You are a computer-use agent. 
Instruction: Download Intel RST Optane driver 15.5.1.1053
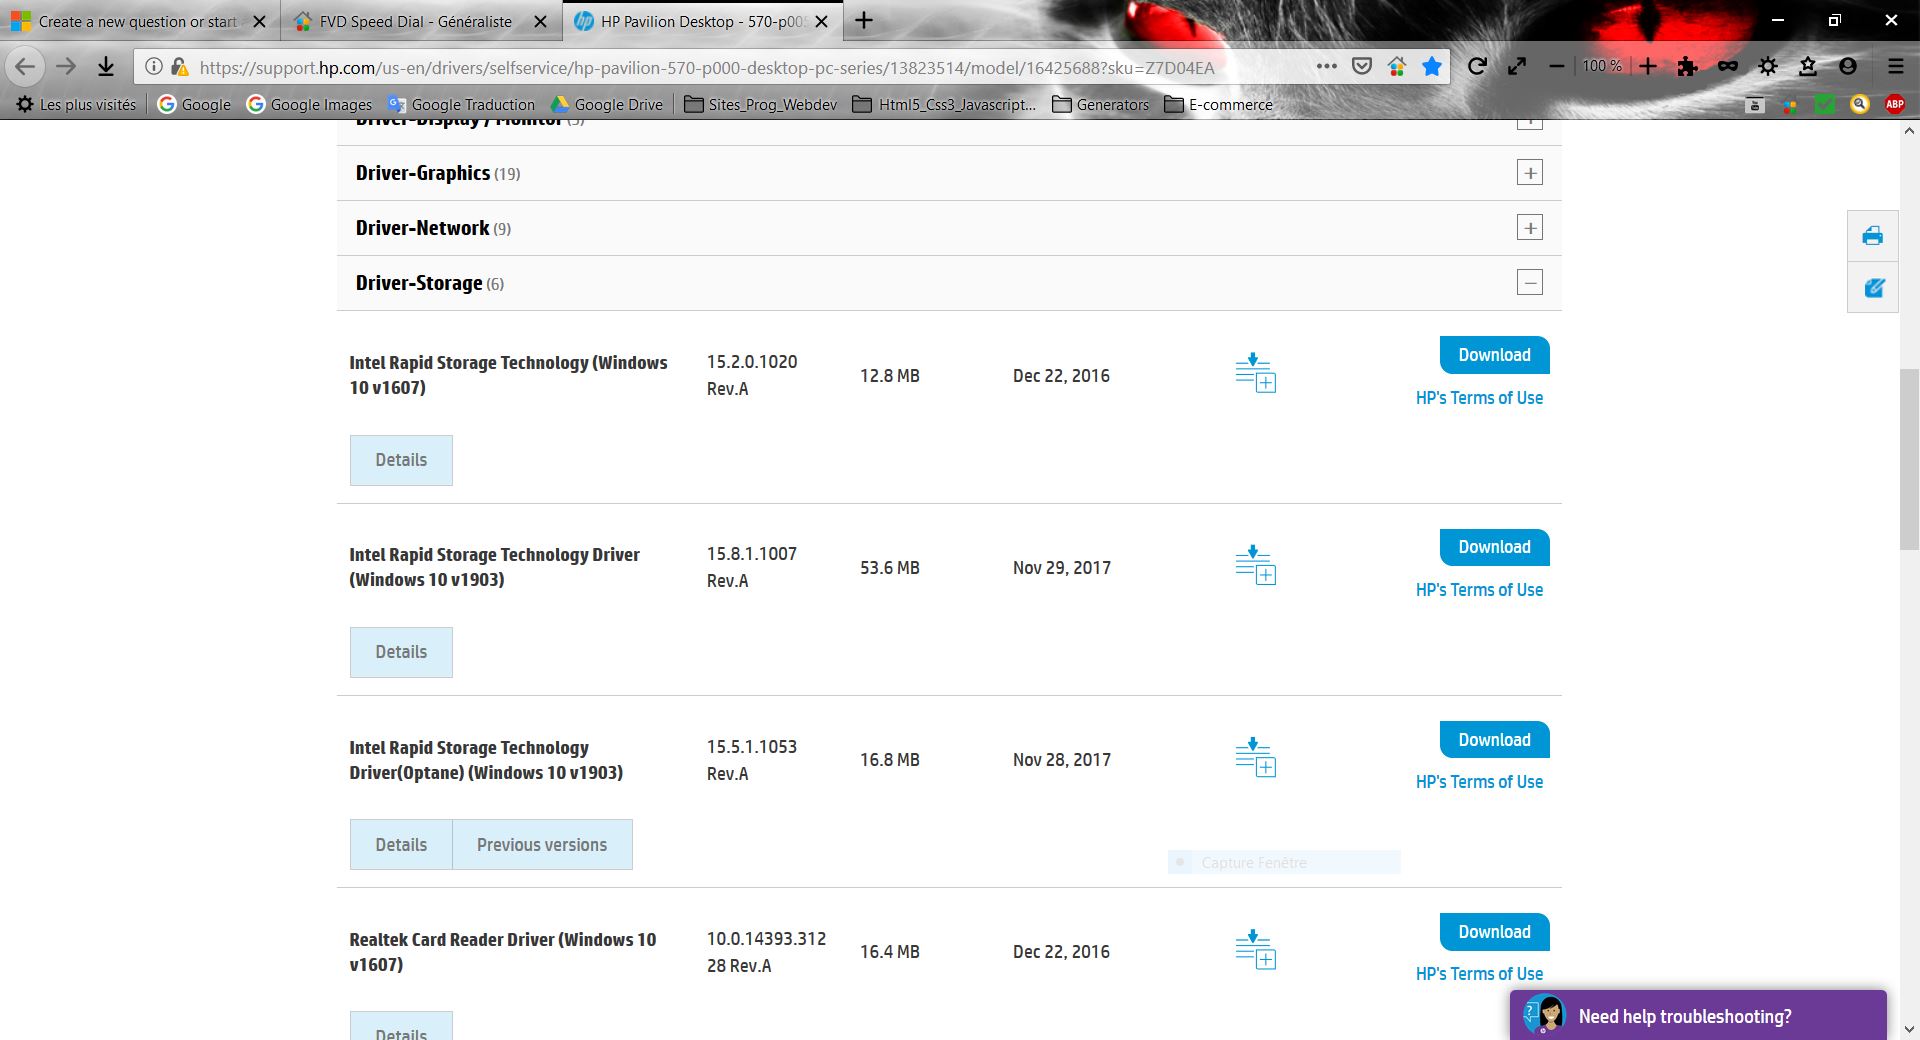click(x=1494, y=740)
